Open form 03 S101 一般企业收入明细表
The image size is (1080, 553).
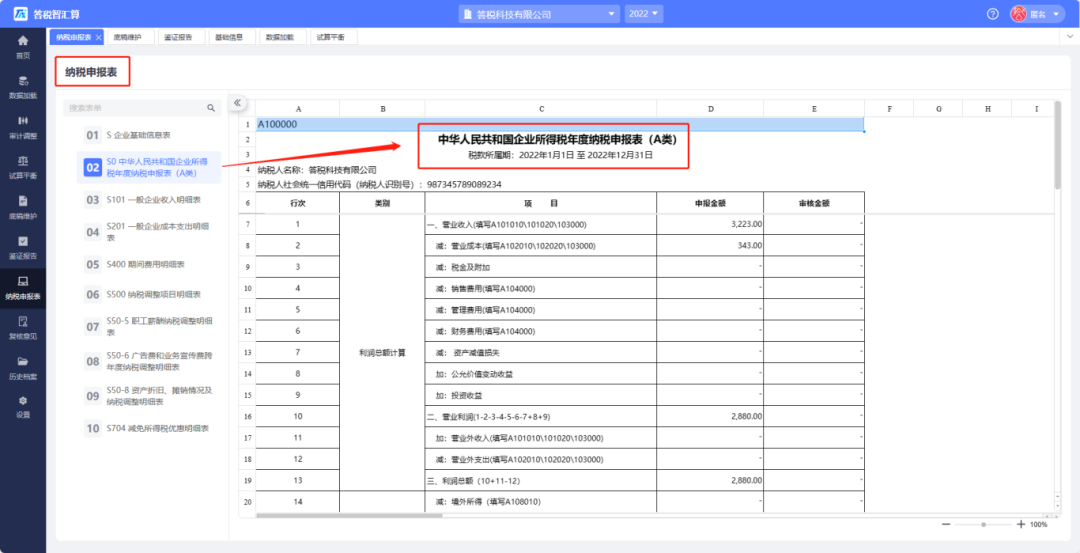coord(149,200)
